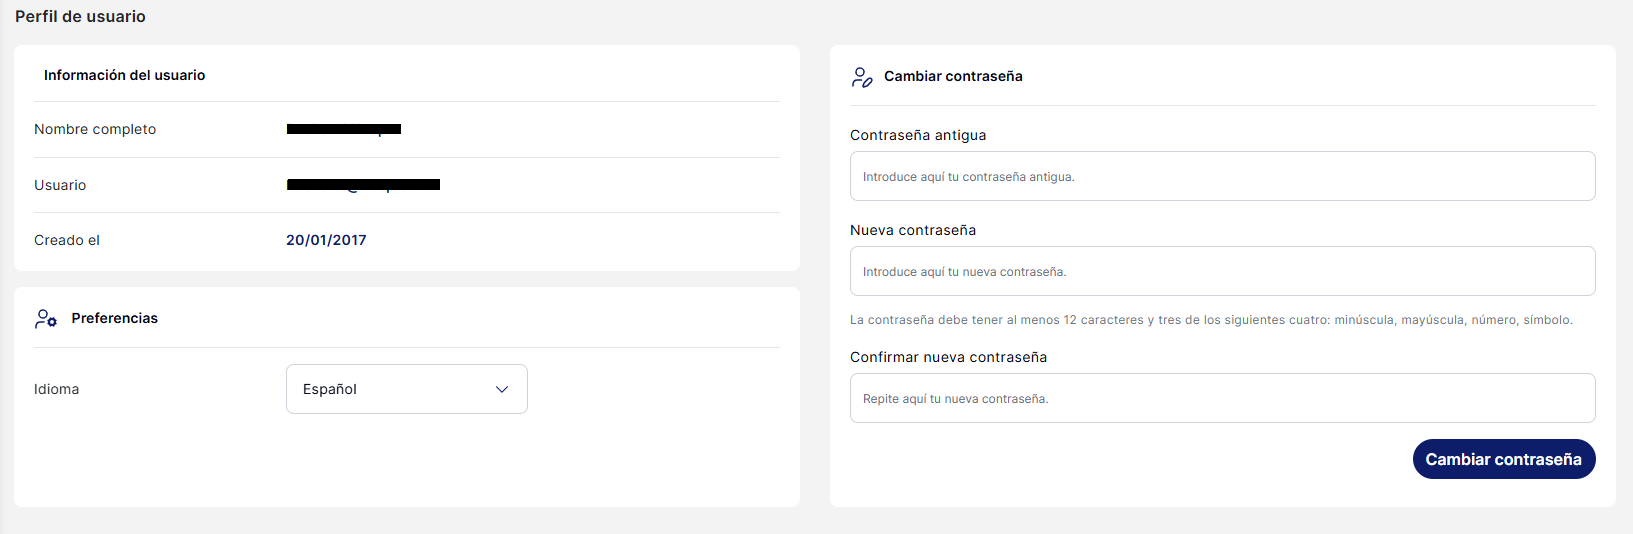The height and width of the screenshot is (534, 1633).
Task: Click the Información del usuario heading
Action: (x=124, y=76)
